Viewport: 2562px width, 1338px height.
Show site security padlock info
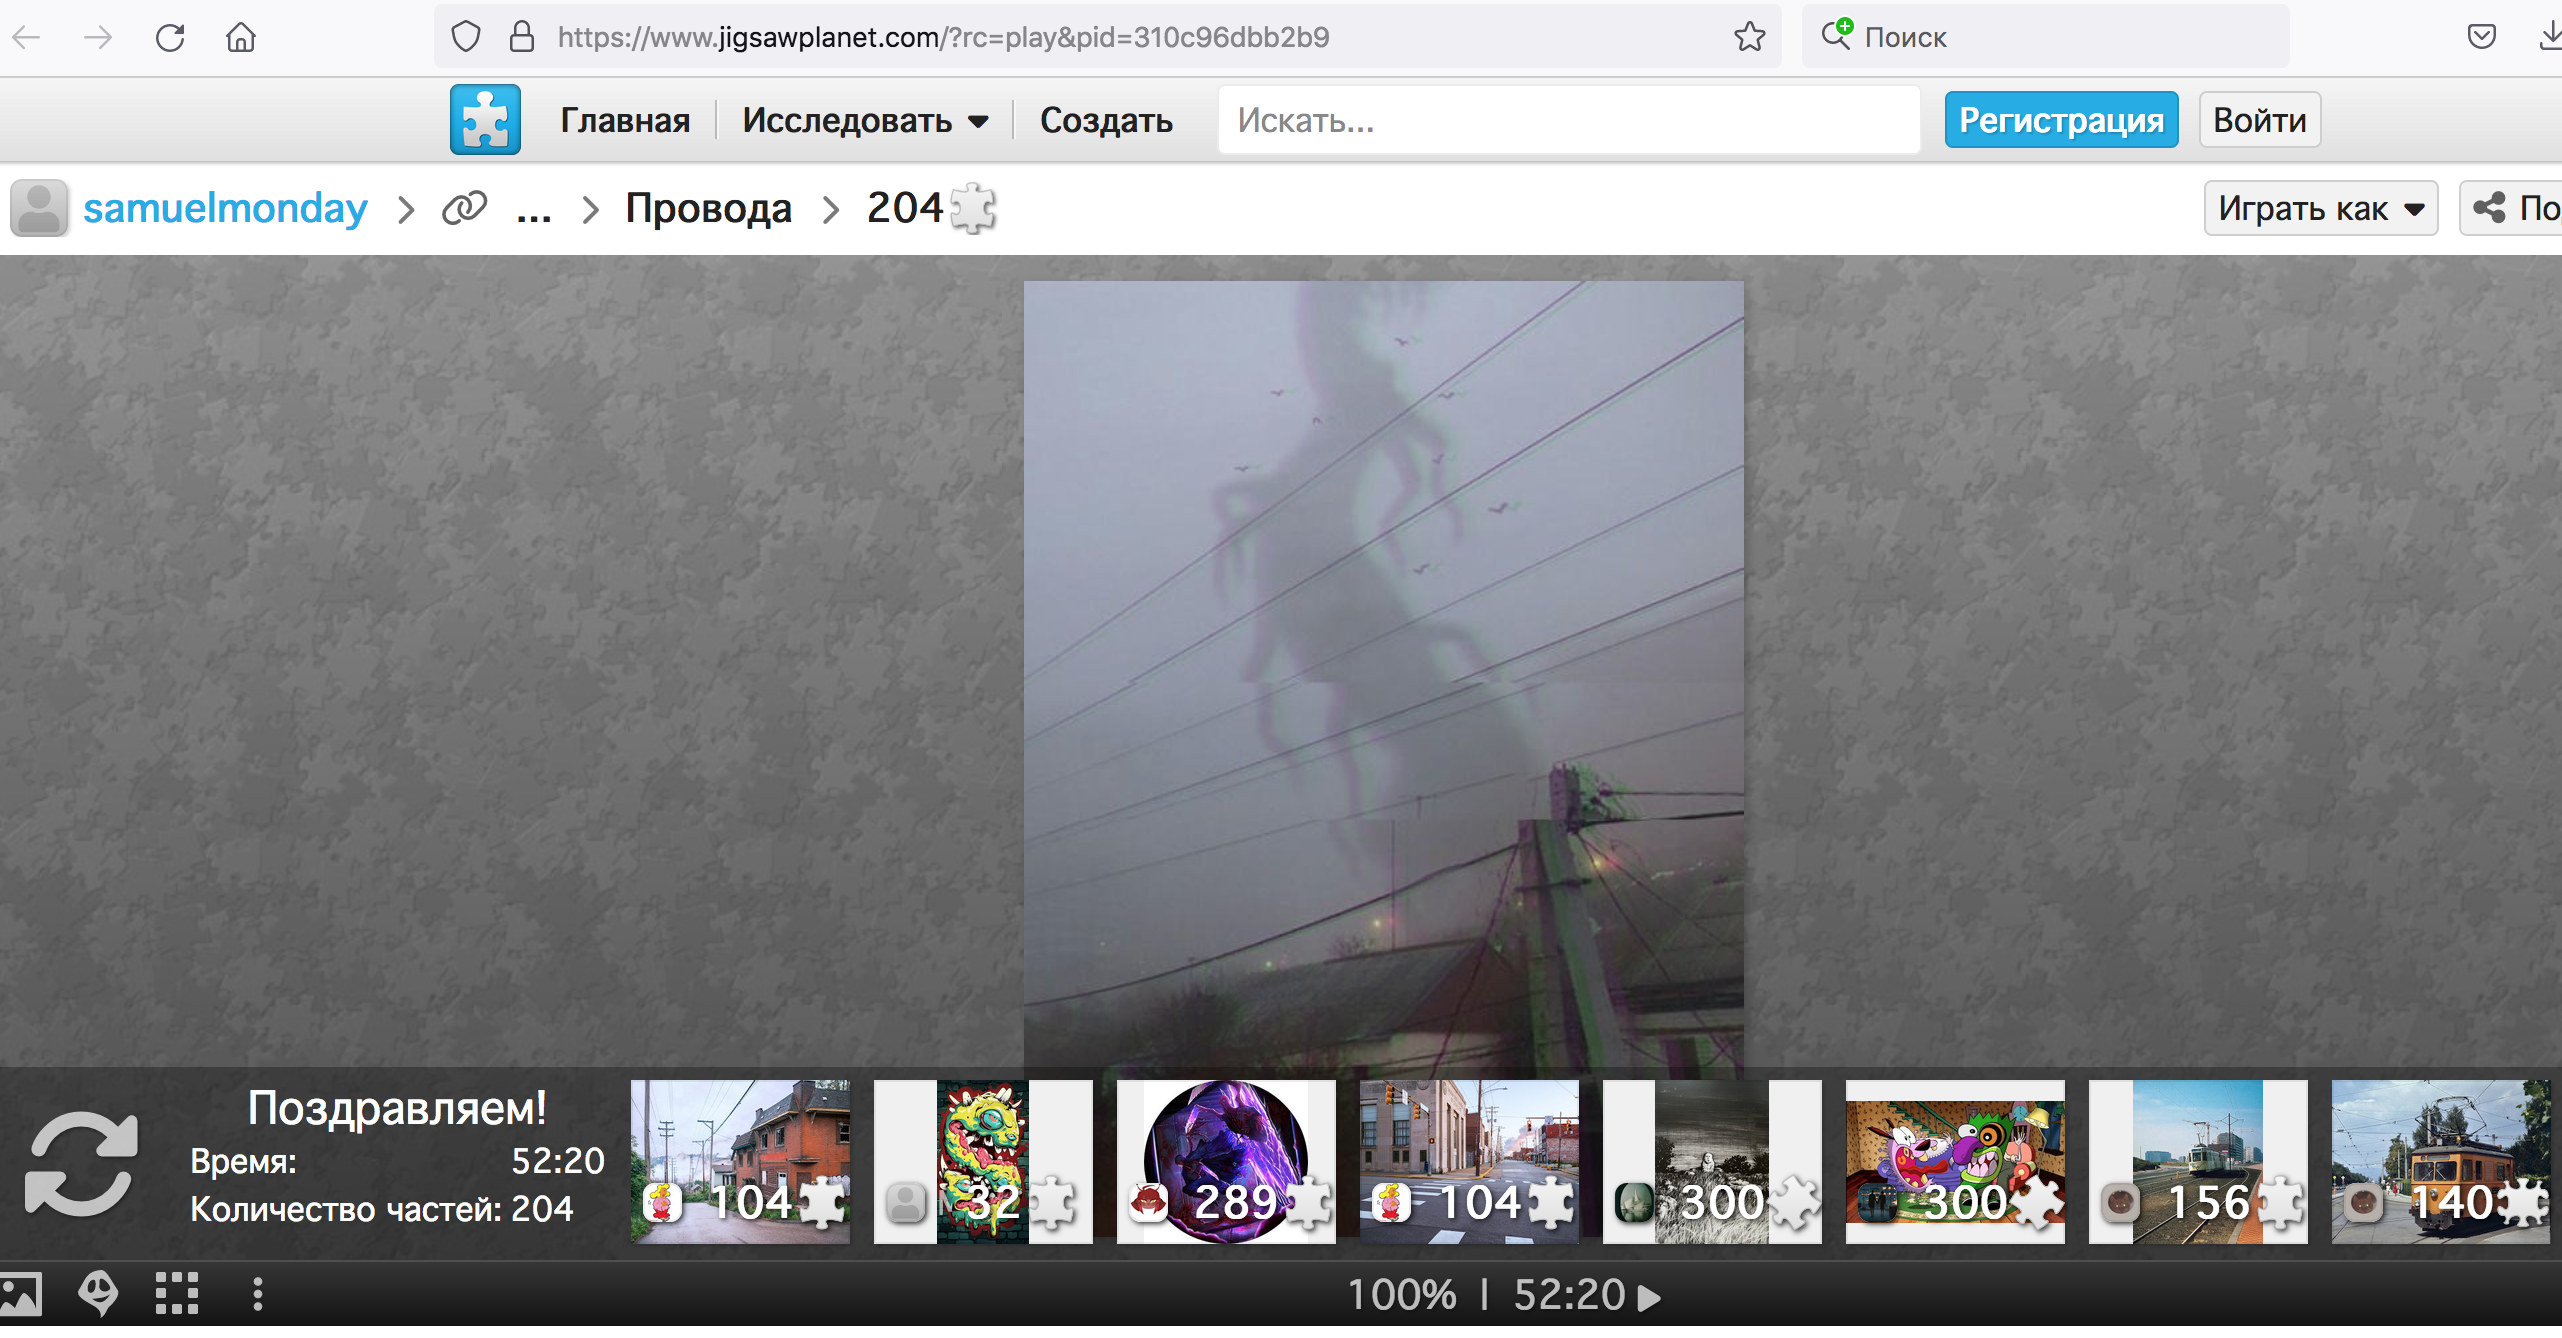coord(522,38)
